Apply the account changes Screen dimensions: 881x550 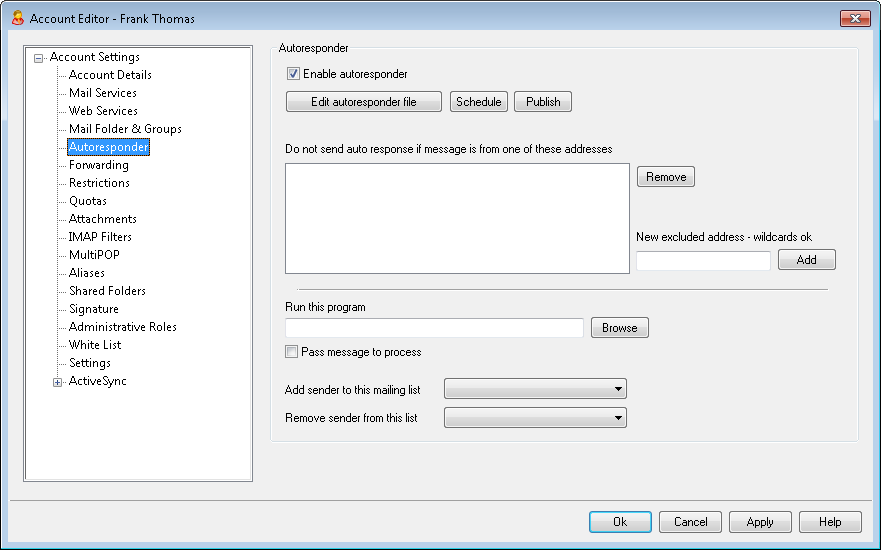(x=760, y=522)
